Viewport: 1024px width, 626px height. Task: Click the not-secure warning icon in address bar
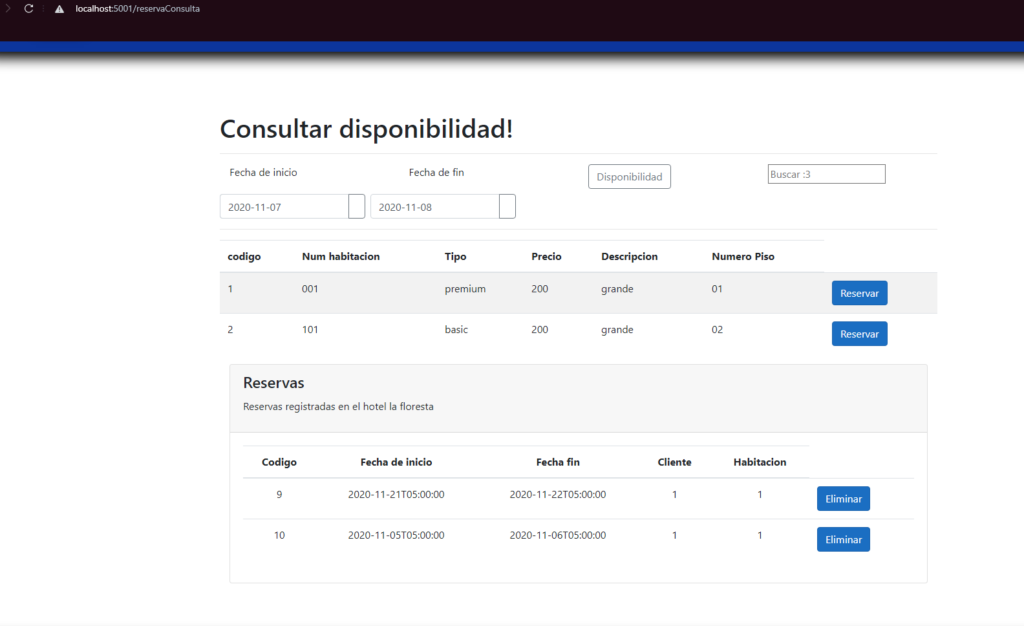click(x=59, y=9)
